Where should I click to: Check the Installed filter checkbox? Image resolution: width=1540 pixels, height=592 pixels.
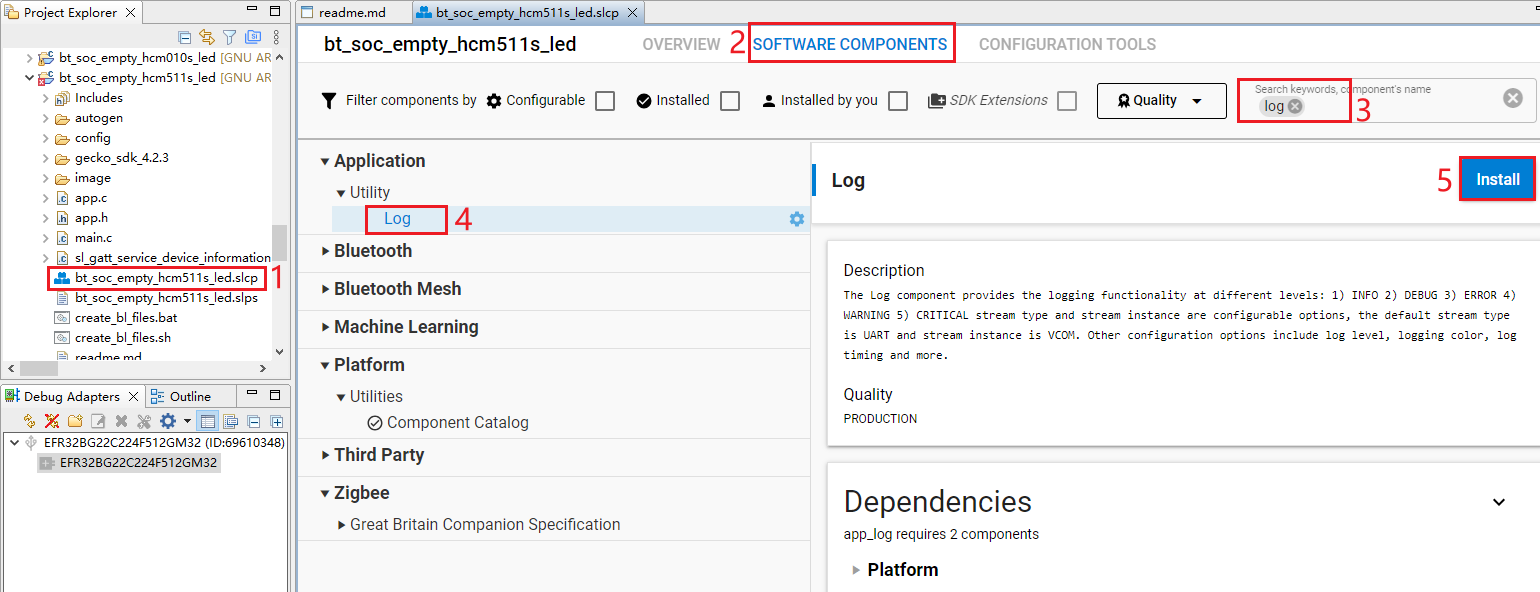[730, 100]
